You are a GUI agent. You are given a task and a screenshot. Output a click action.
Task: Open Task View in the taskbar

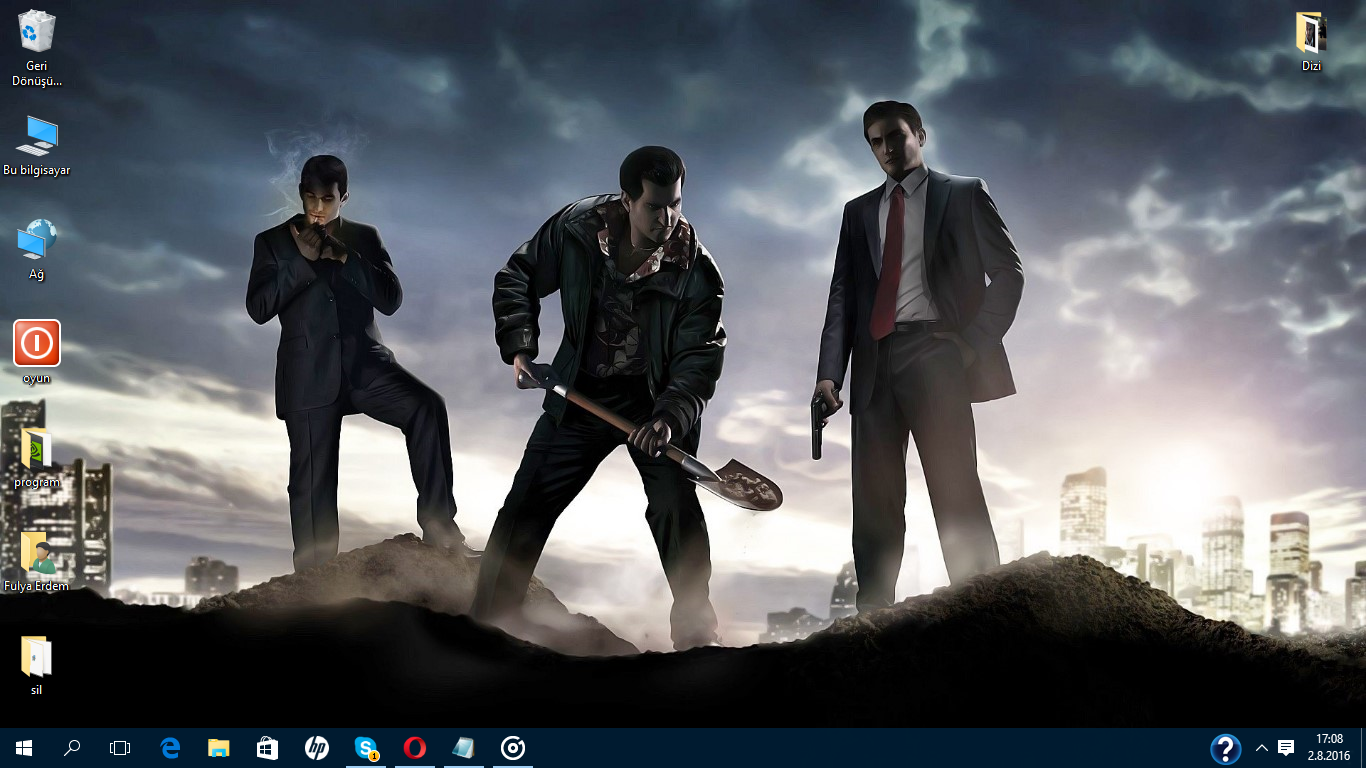tap(120, 748)
